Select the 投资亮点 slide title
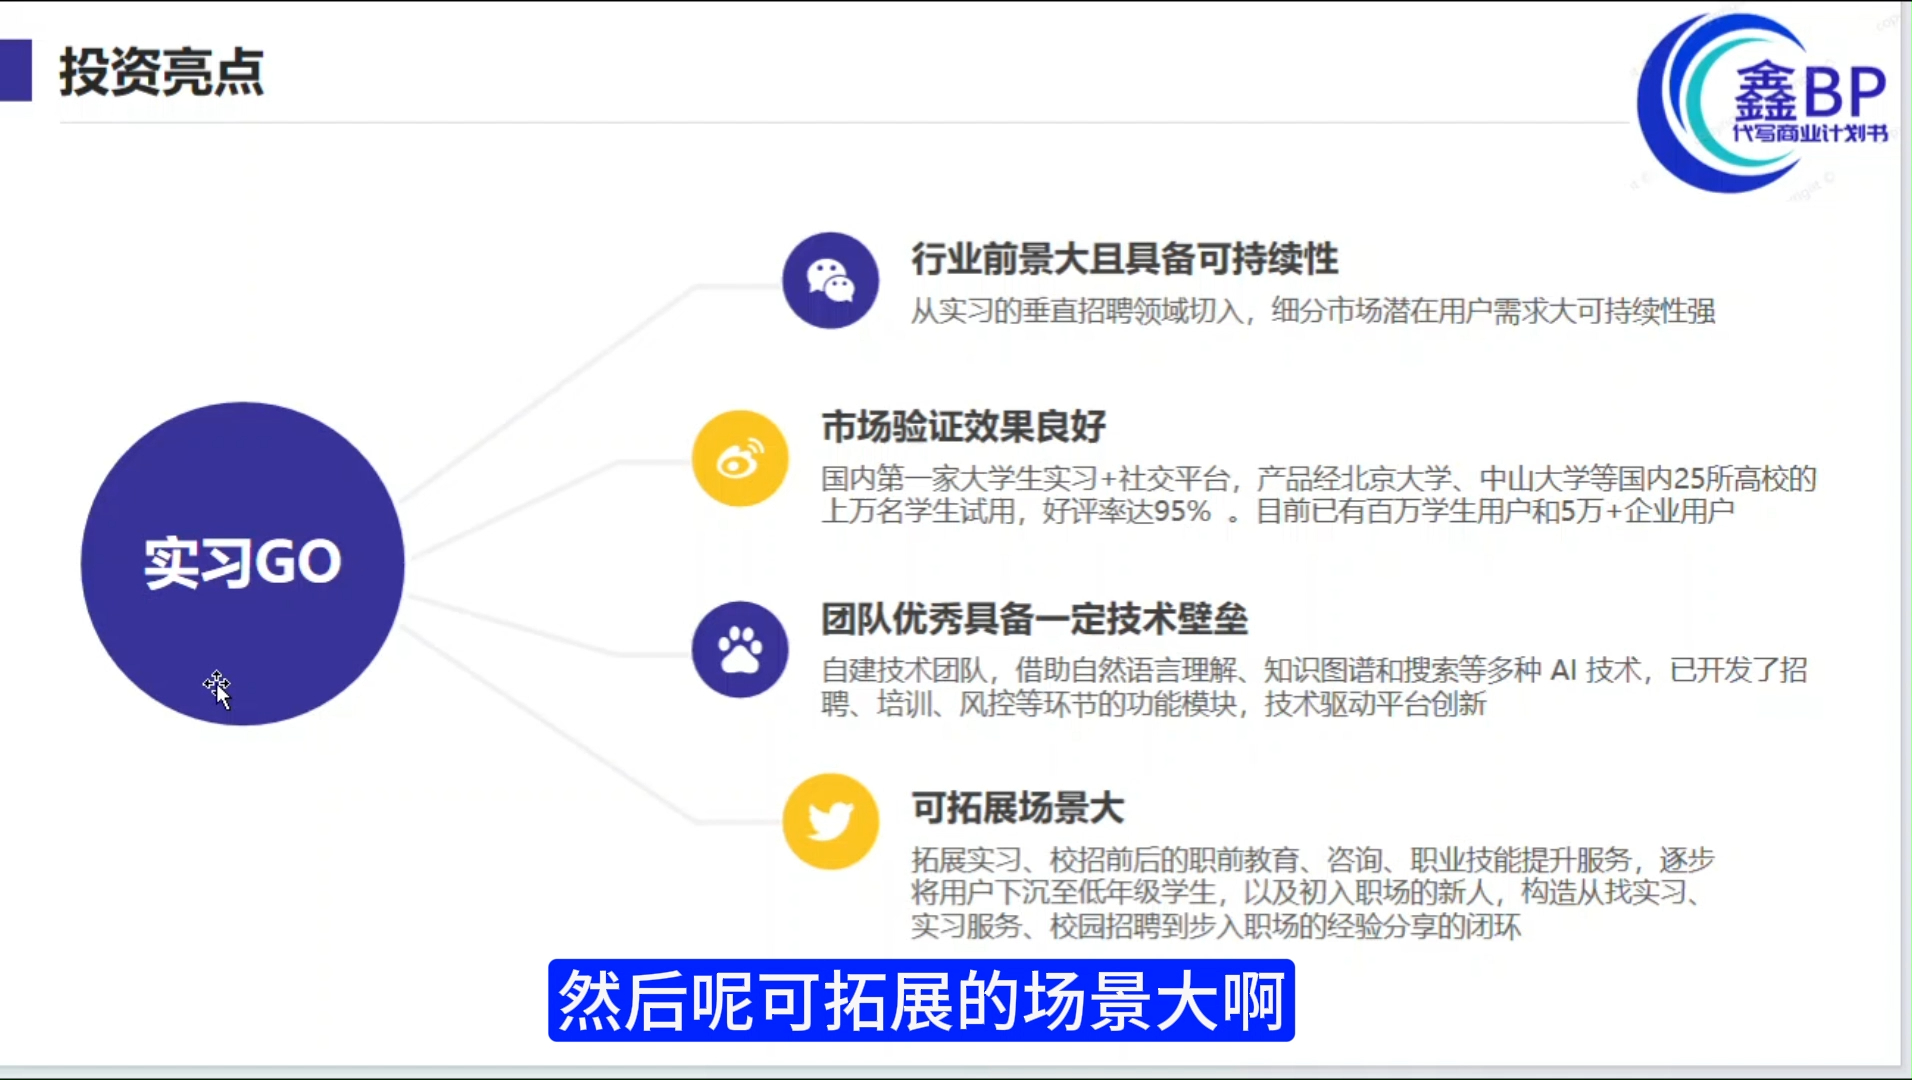This screenshot has width=1912, height=1080. click(161, 72)
